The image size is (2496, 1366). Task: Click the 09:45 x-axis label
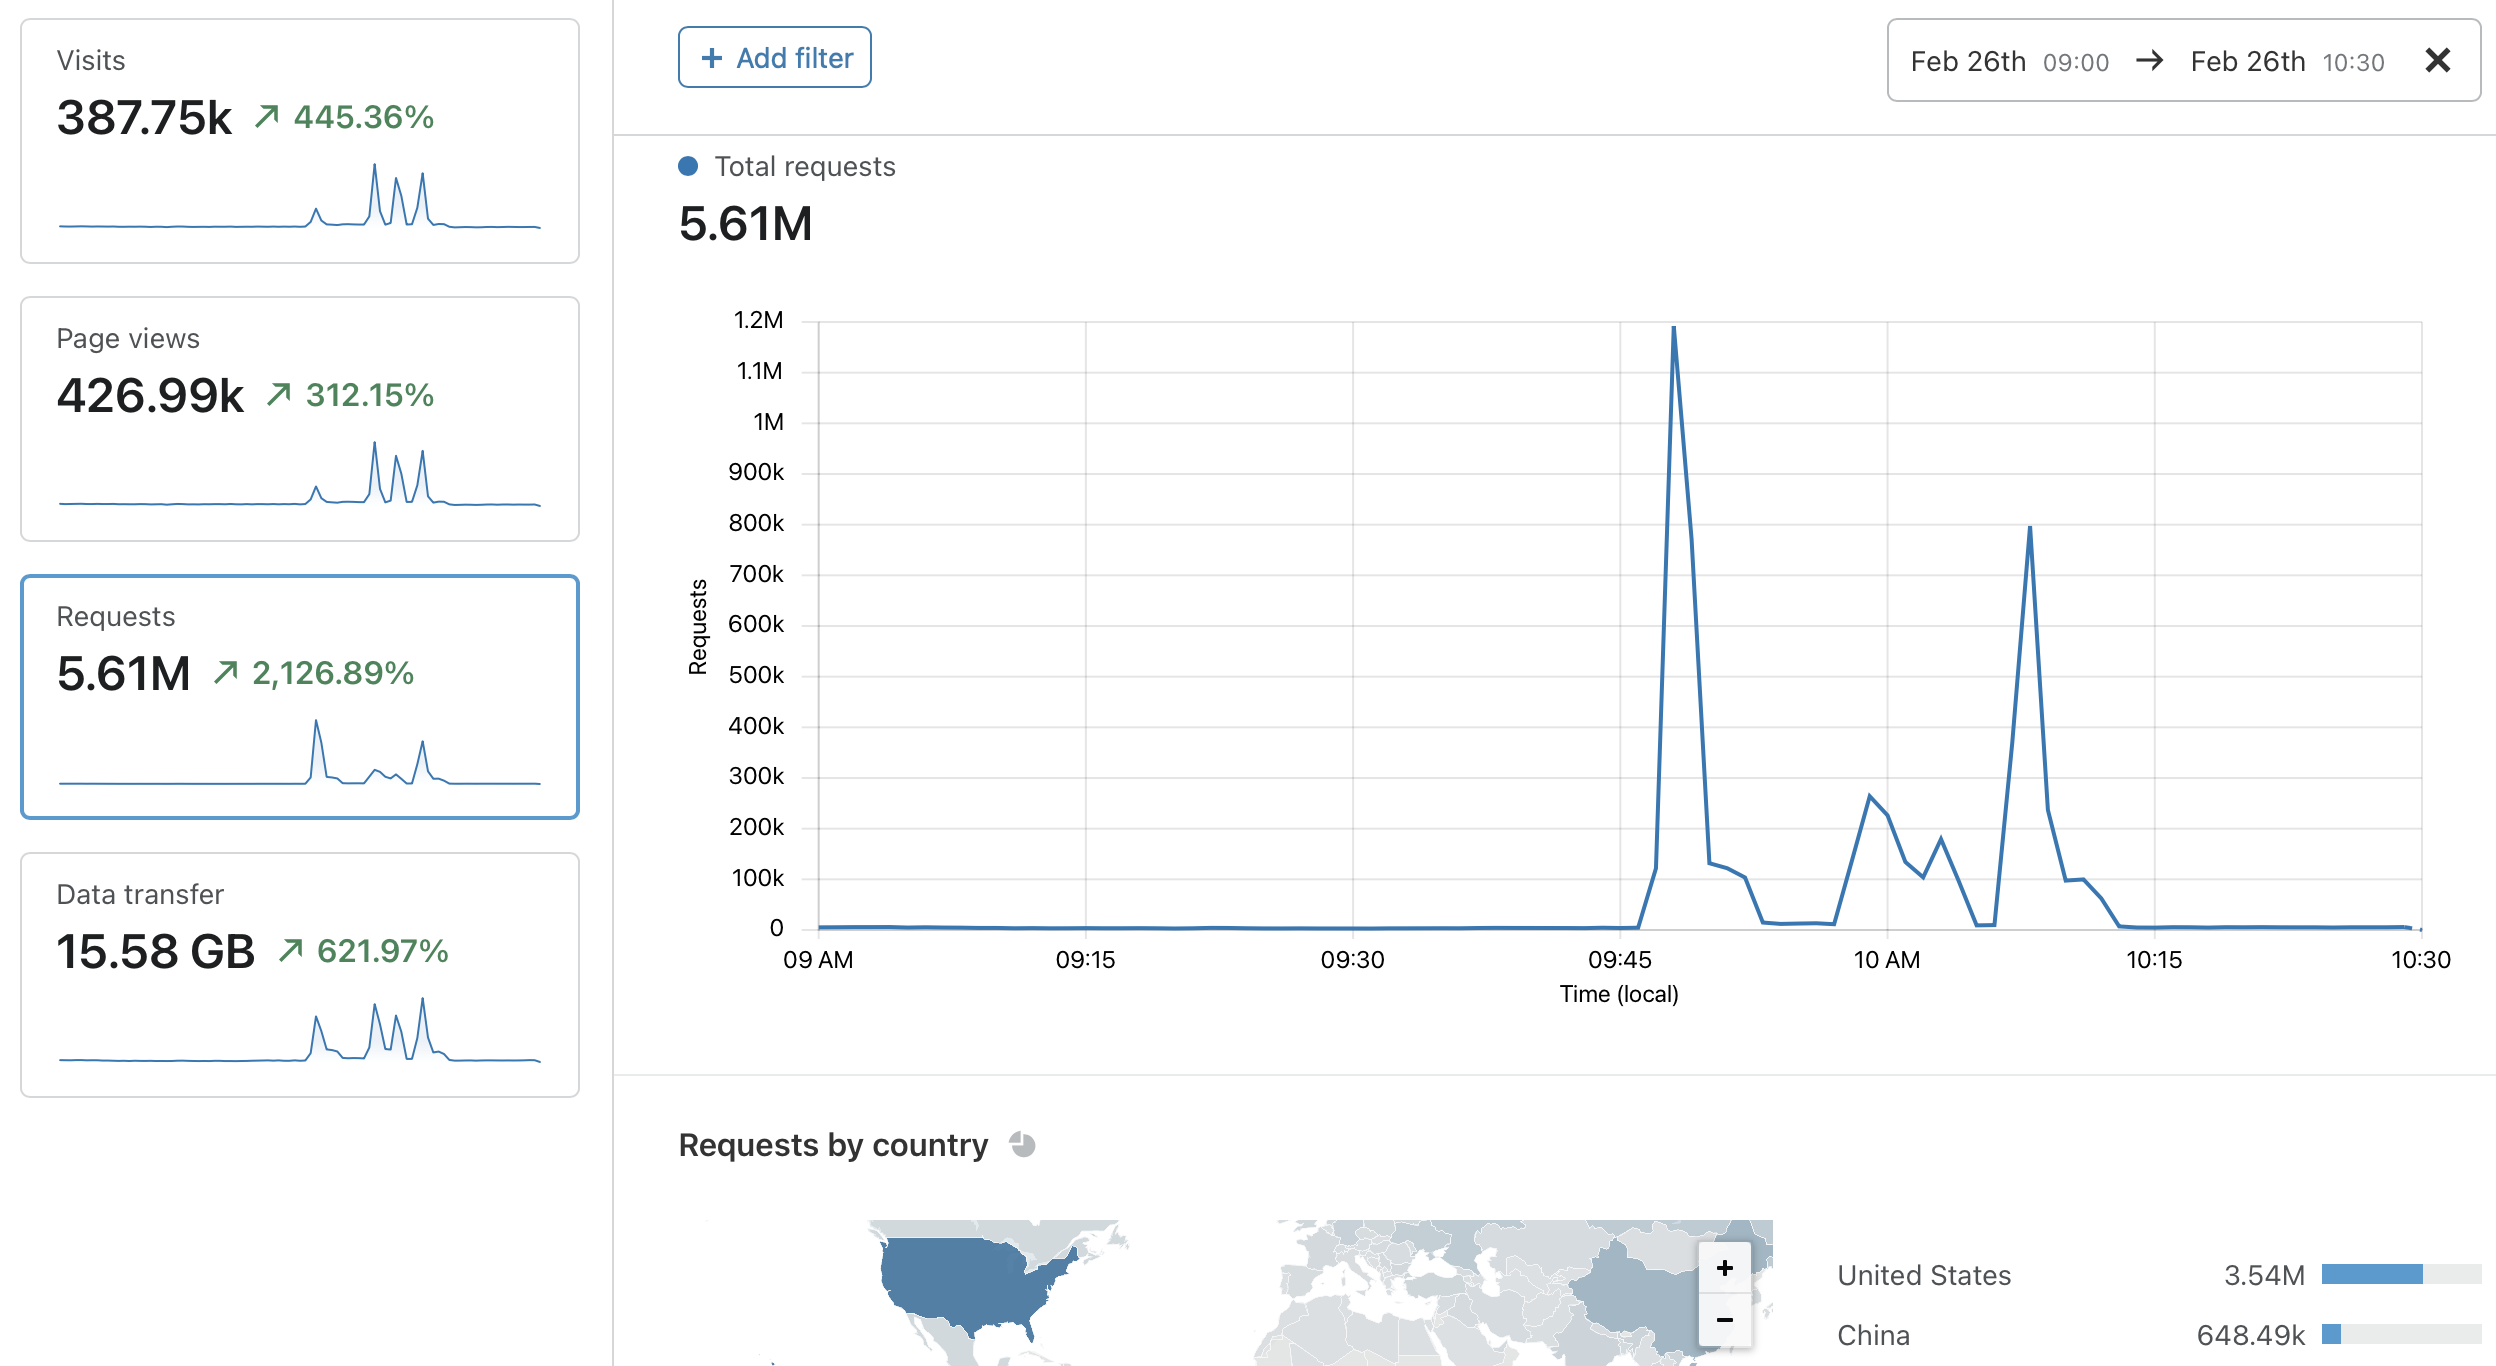coord(1620,960)
